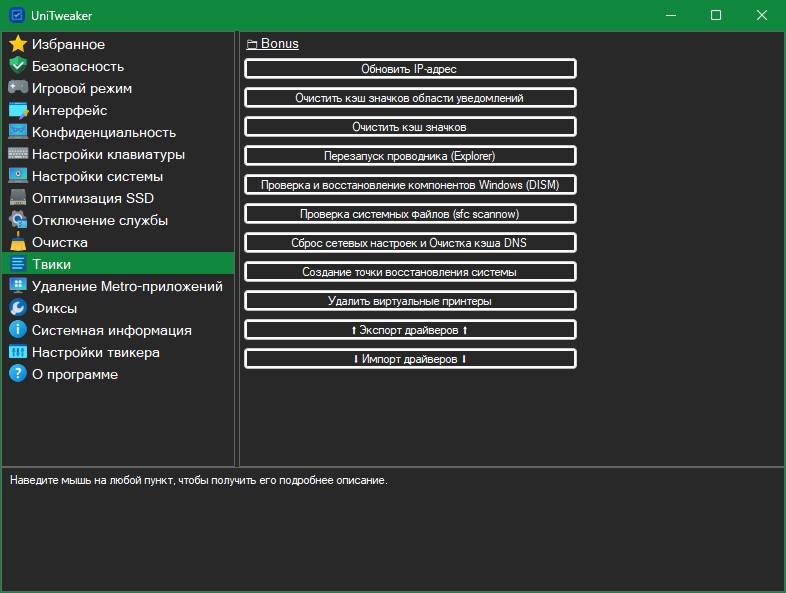Click the star icon next to Избранное

17,44
